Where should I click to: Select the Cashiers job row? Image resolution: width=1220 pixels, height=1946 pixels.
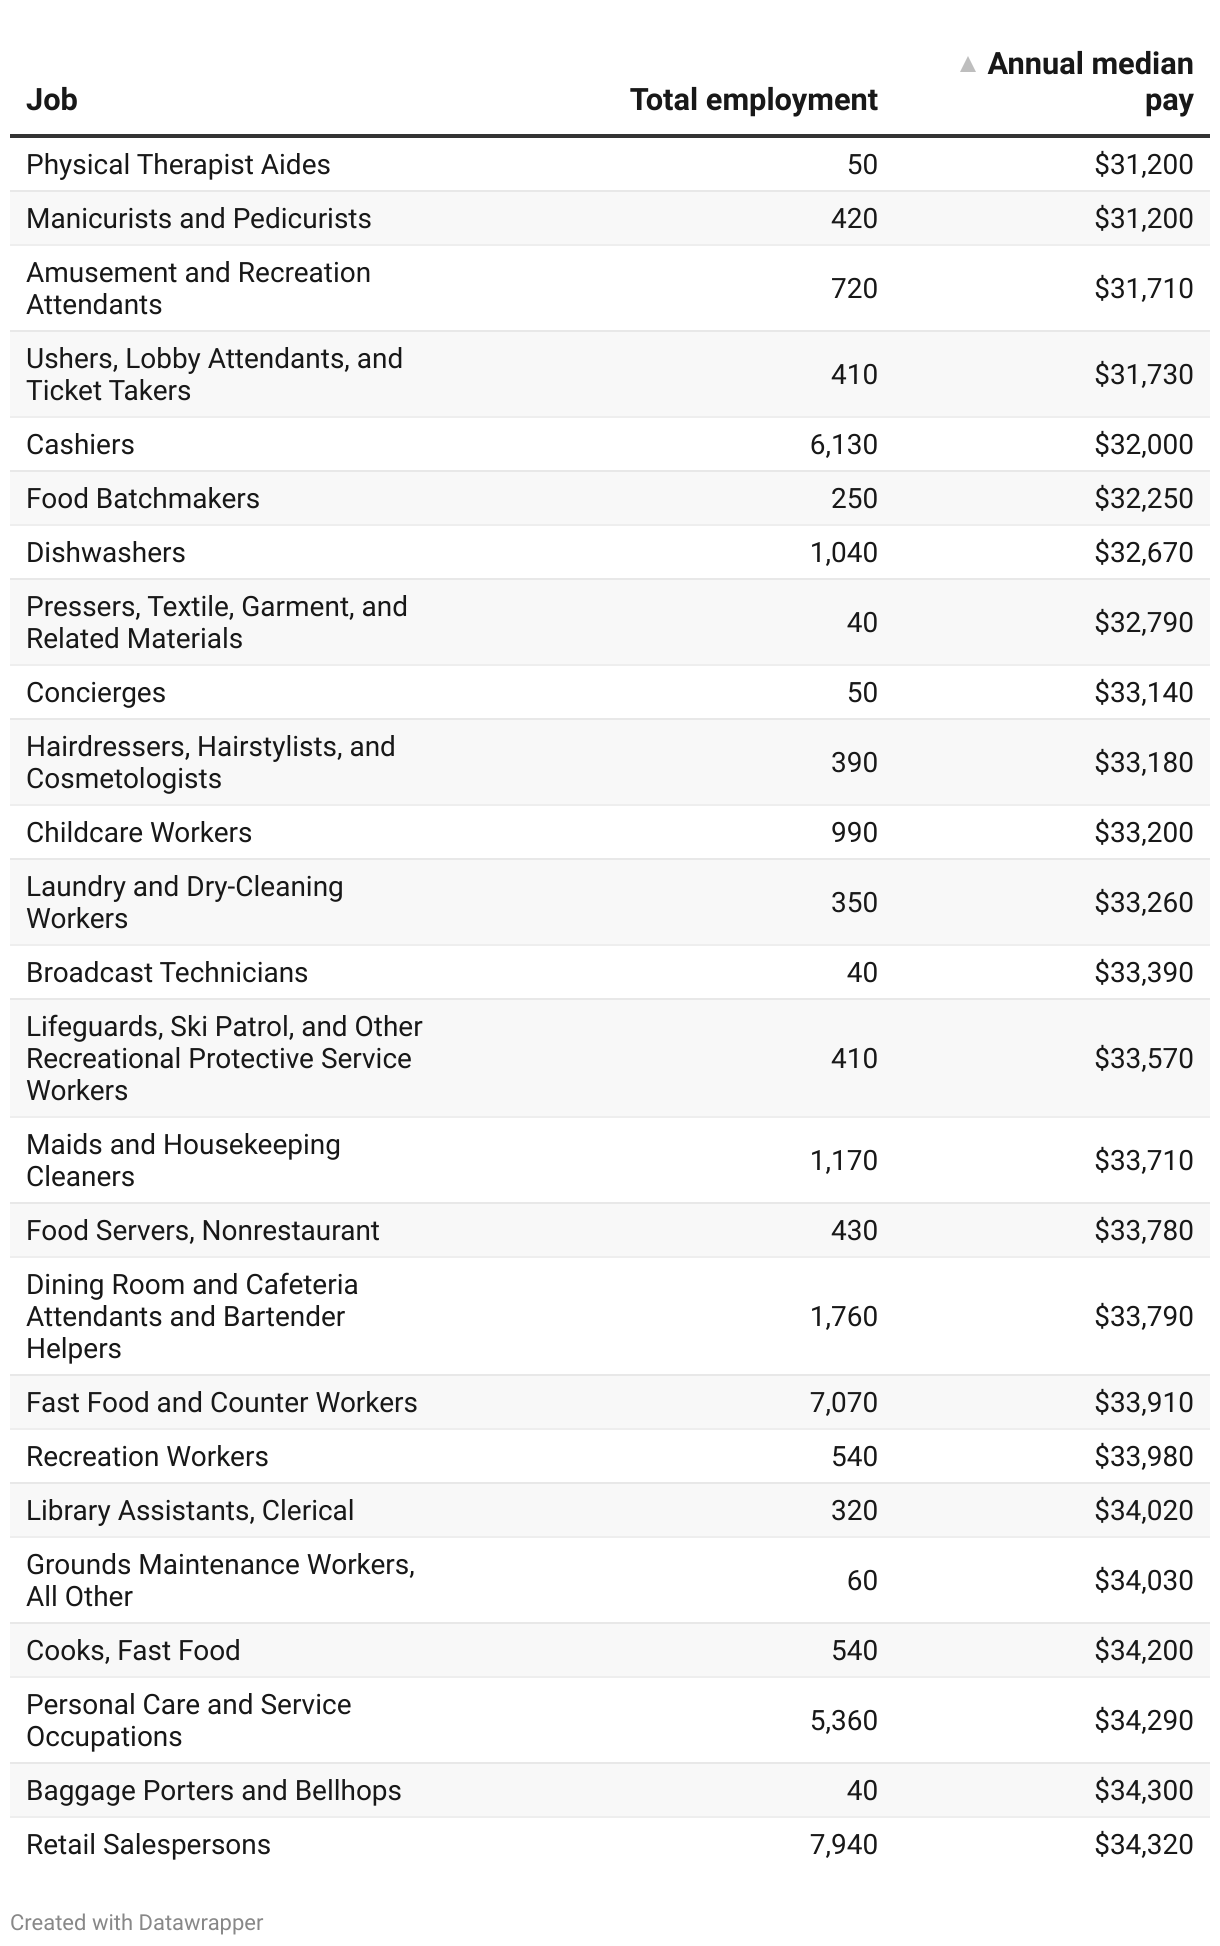[610, 444]
